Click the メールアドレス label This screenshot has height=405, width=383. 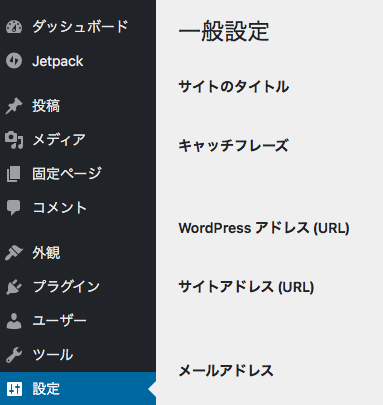point(226,371)
